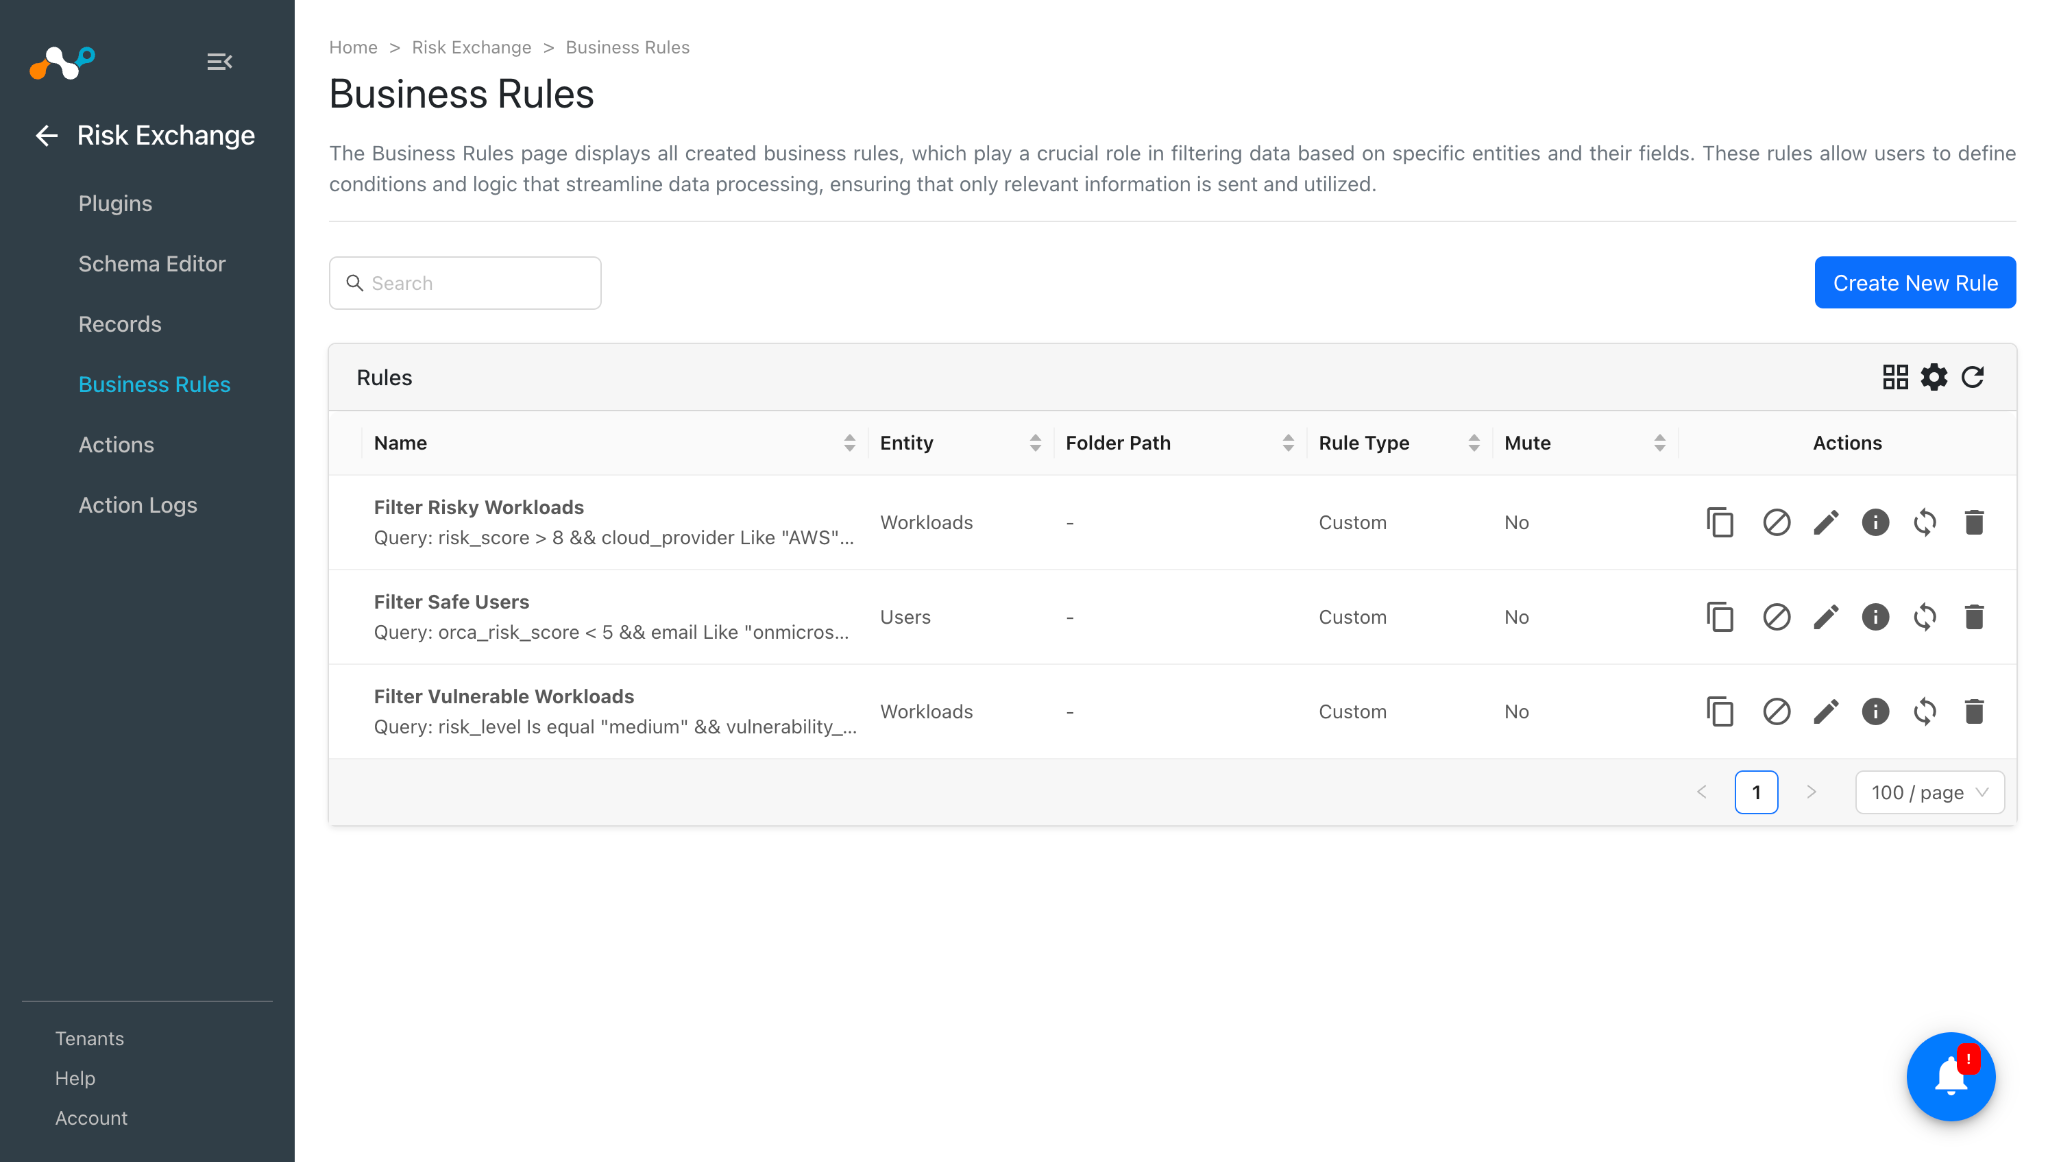Collapse the sidebar menu
Image resolution: width=2048 pixels, height=1162 pixels.
[220, 62]
